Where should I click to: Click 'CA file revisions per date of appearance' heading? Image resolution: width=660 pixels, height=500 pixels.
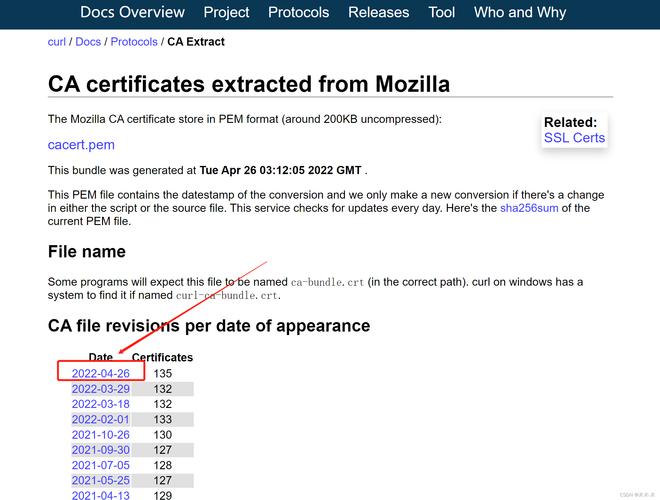tap(209, 326)
